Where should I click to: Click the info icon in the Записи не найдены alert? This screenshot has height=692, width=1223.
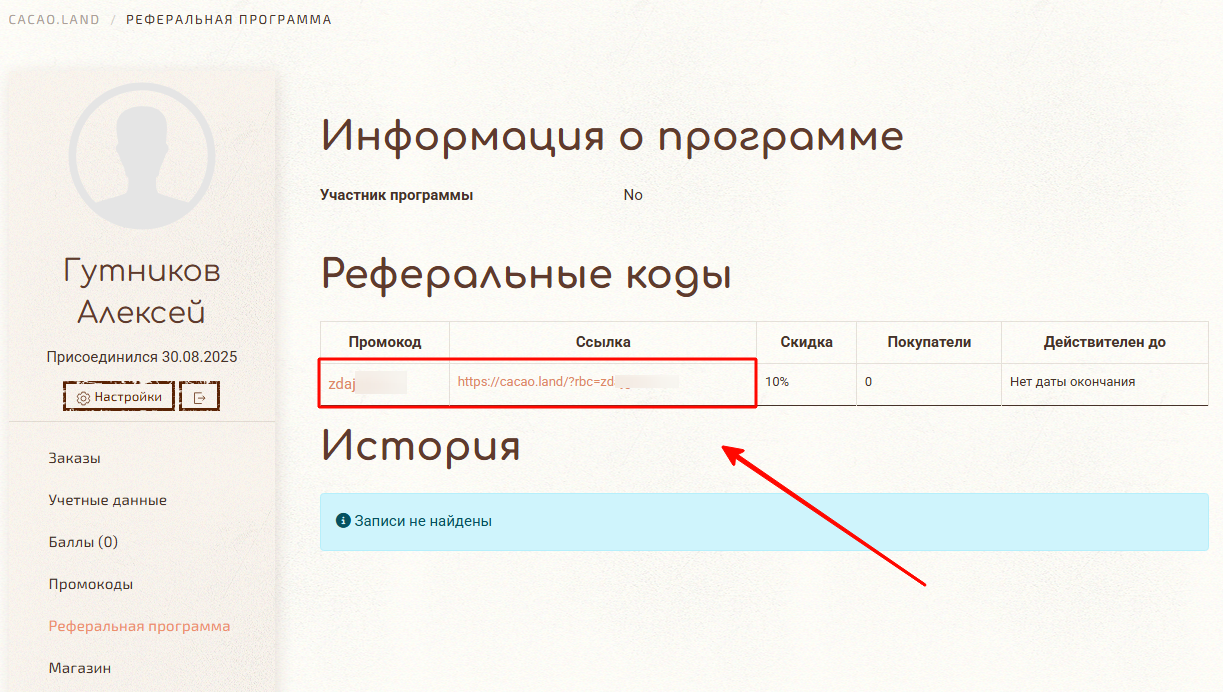pyautogui.click(x=343, y=521)
